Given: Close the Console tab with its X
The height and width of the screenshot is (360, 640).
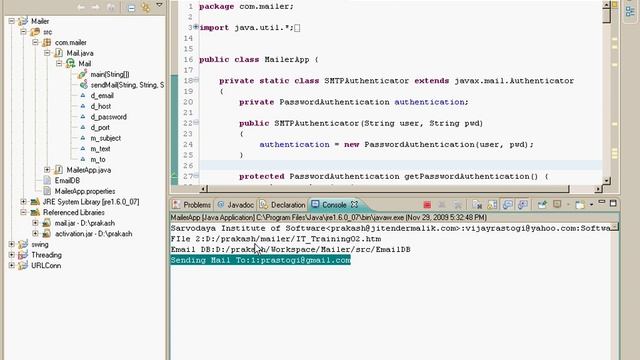Looking at the screenshot, I should pos(354,204).
